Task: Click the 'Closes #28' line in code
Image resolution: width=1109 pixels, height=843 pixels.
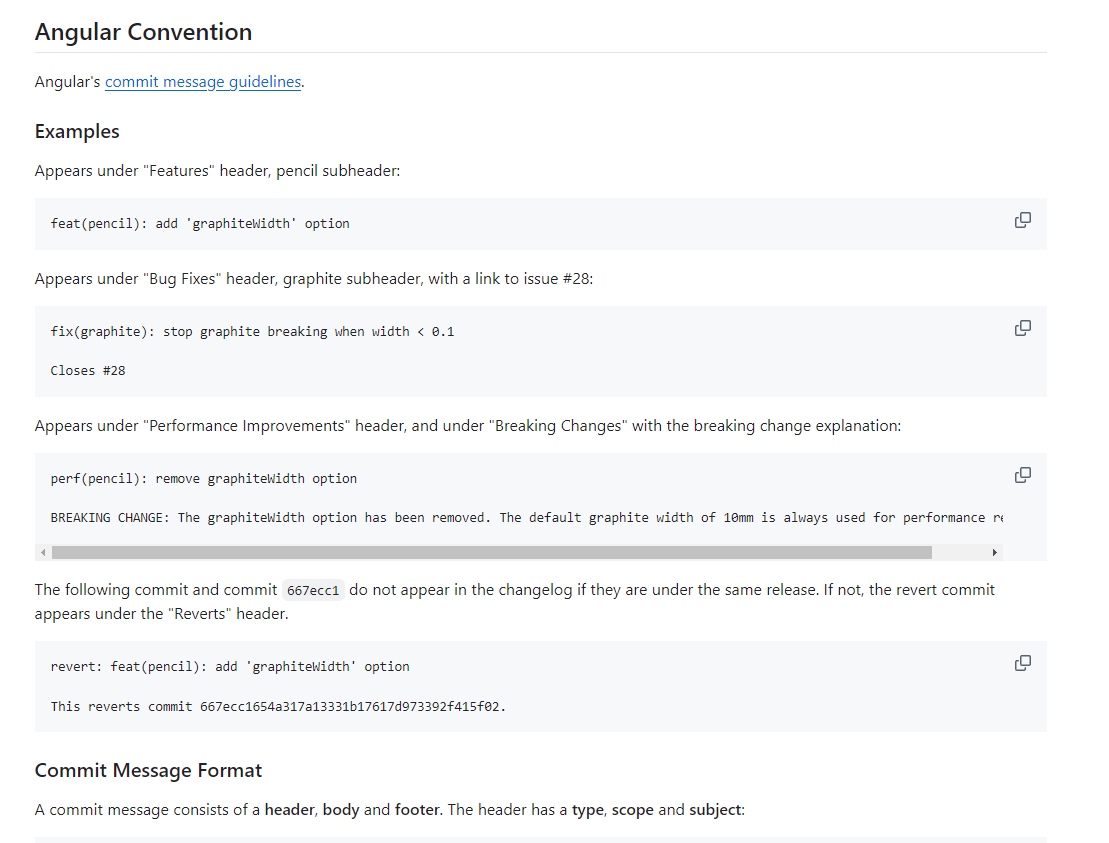Action: 88,371
